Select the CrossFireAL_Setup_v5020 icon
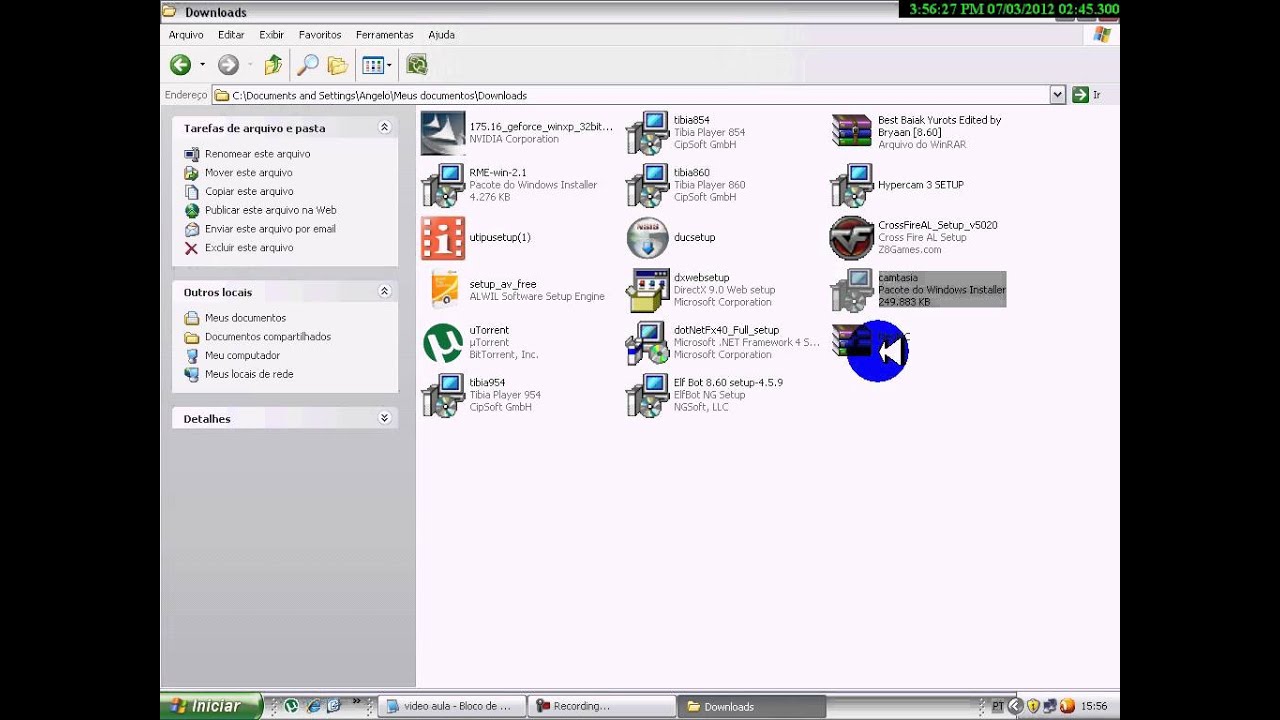This screenshot has height=720, width=1280. (852, 238)
